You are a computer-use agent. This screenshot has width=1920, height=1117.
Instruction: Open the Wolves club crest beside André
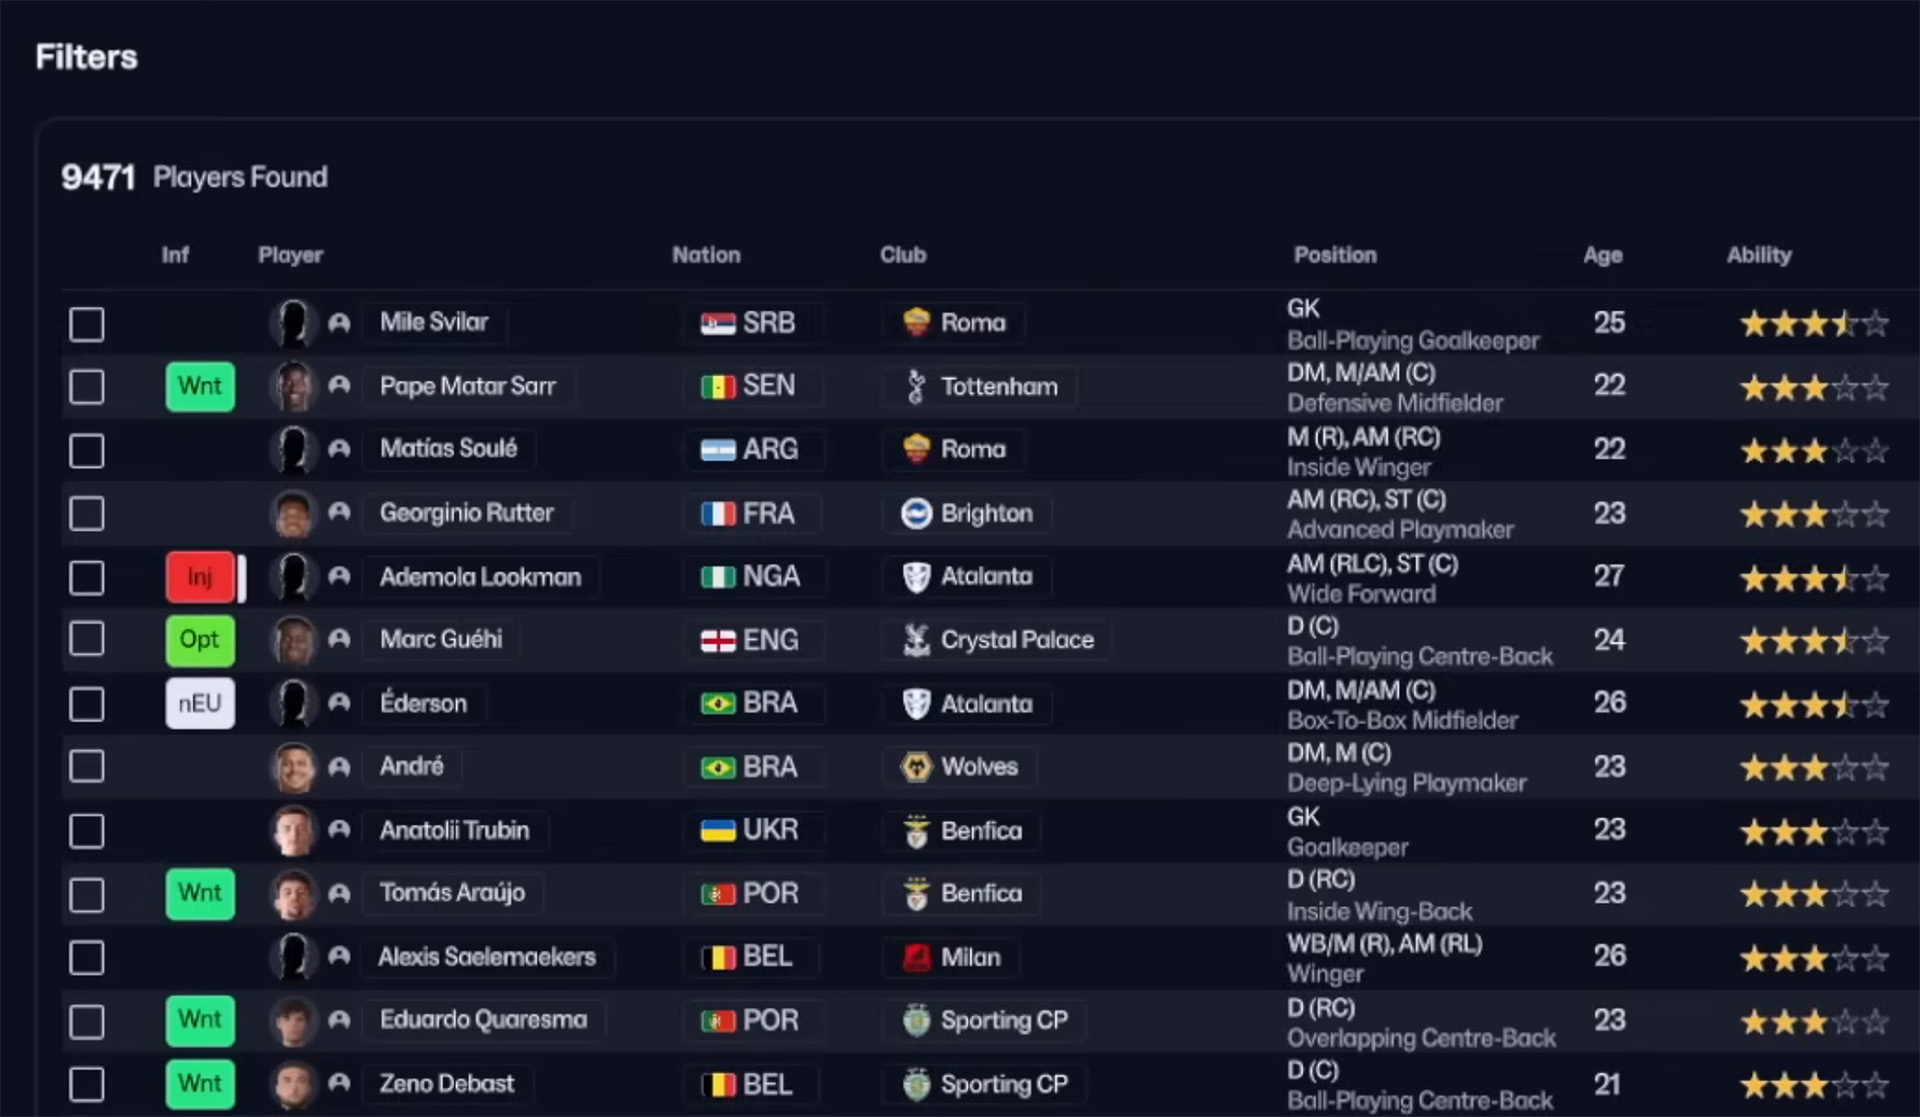(x=915, y=766)
